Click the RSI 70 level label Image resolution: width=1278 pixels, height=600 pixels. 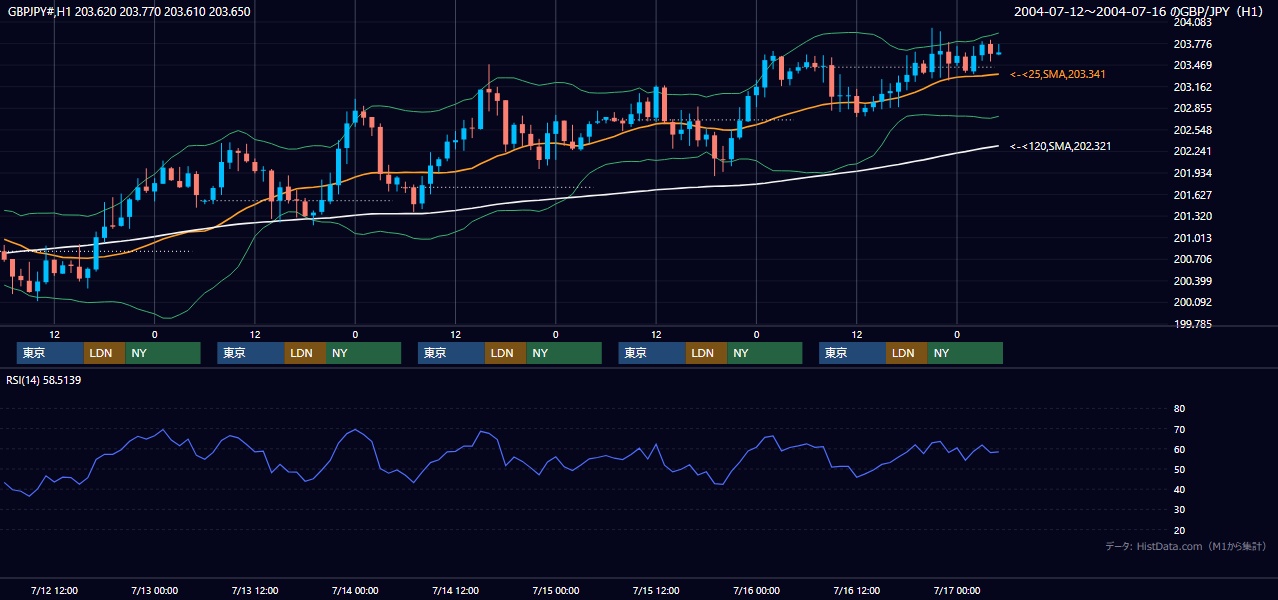[1179, 429]
